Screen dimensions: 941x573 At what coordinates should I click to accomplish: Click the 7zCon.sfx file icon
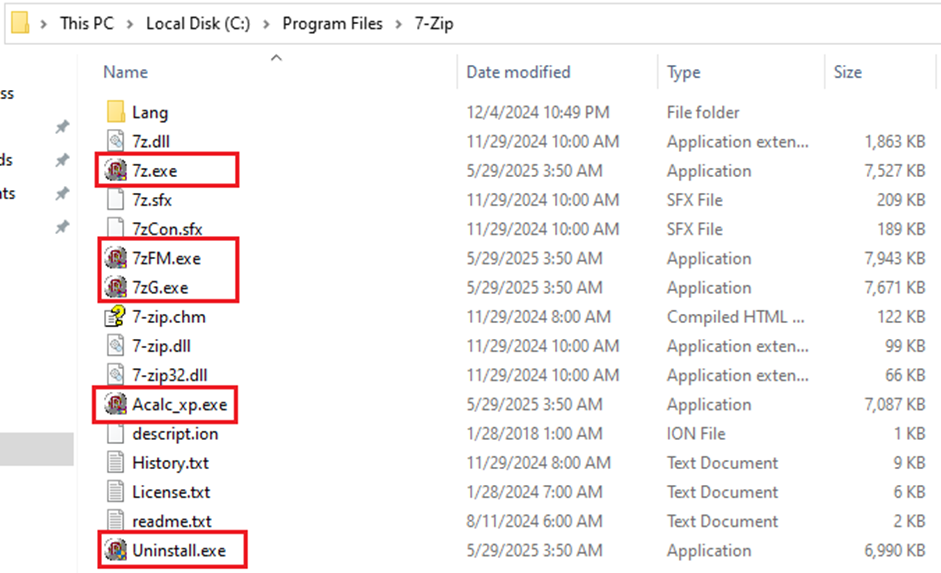pyautogui.click(x=115, y=228)
